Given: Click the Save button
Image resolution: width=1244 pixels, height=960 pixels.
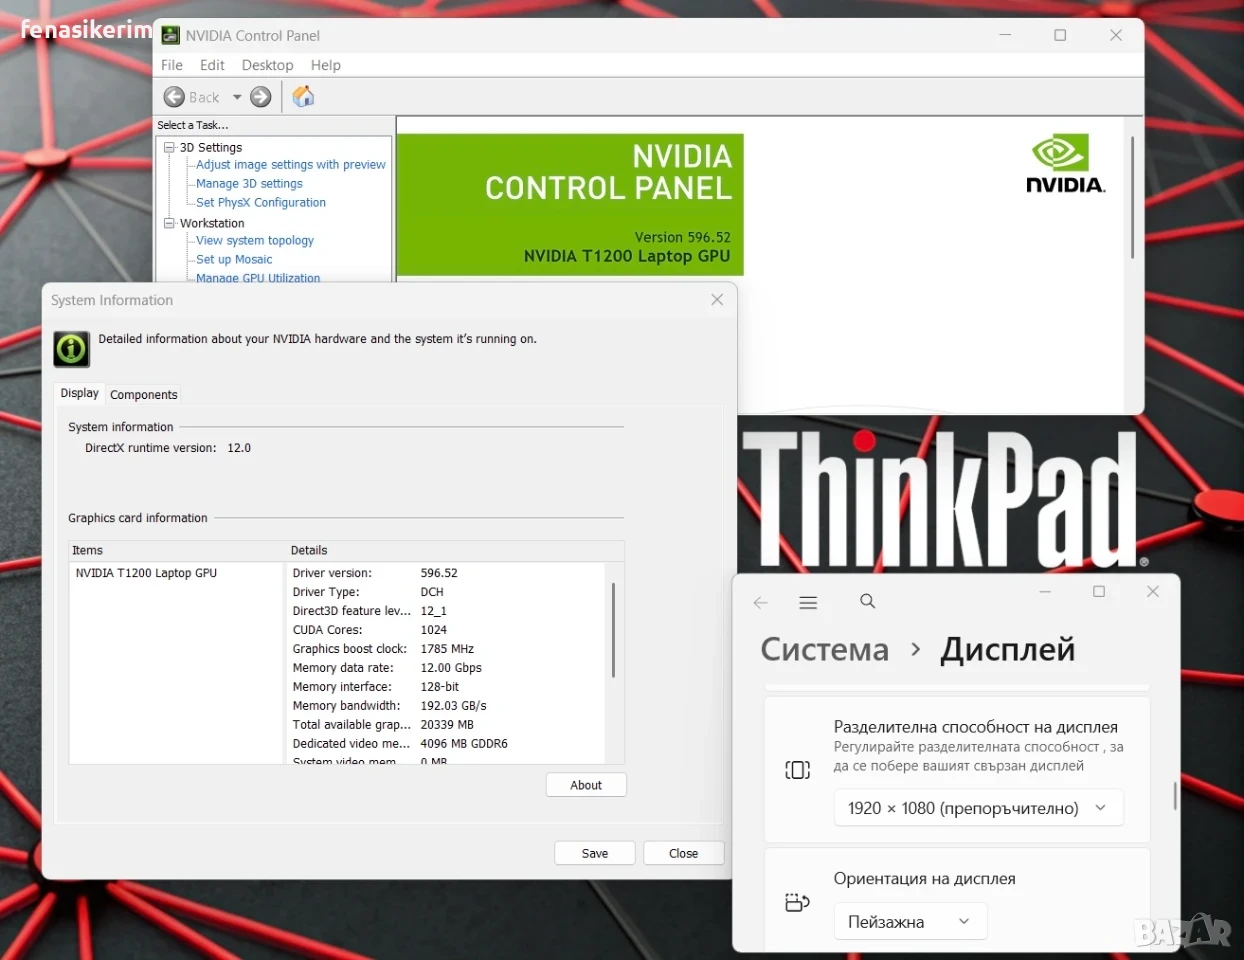Looking at the screenshot, I should pos(595,853).
